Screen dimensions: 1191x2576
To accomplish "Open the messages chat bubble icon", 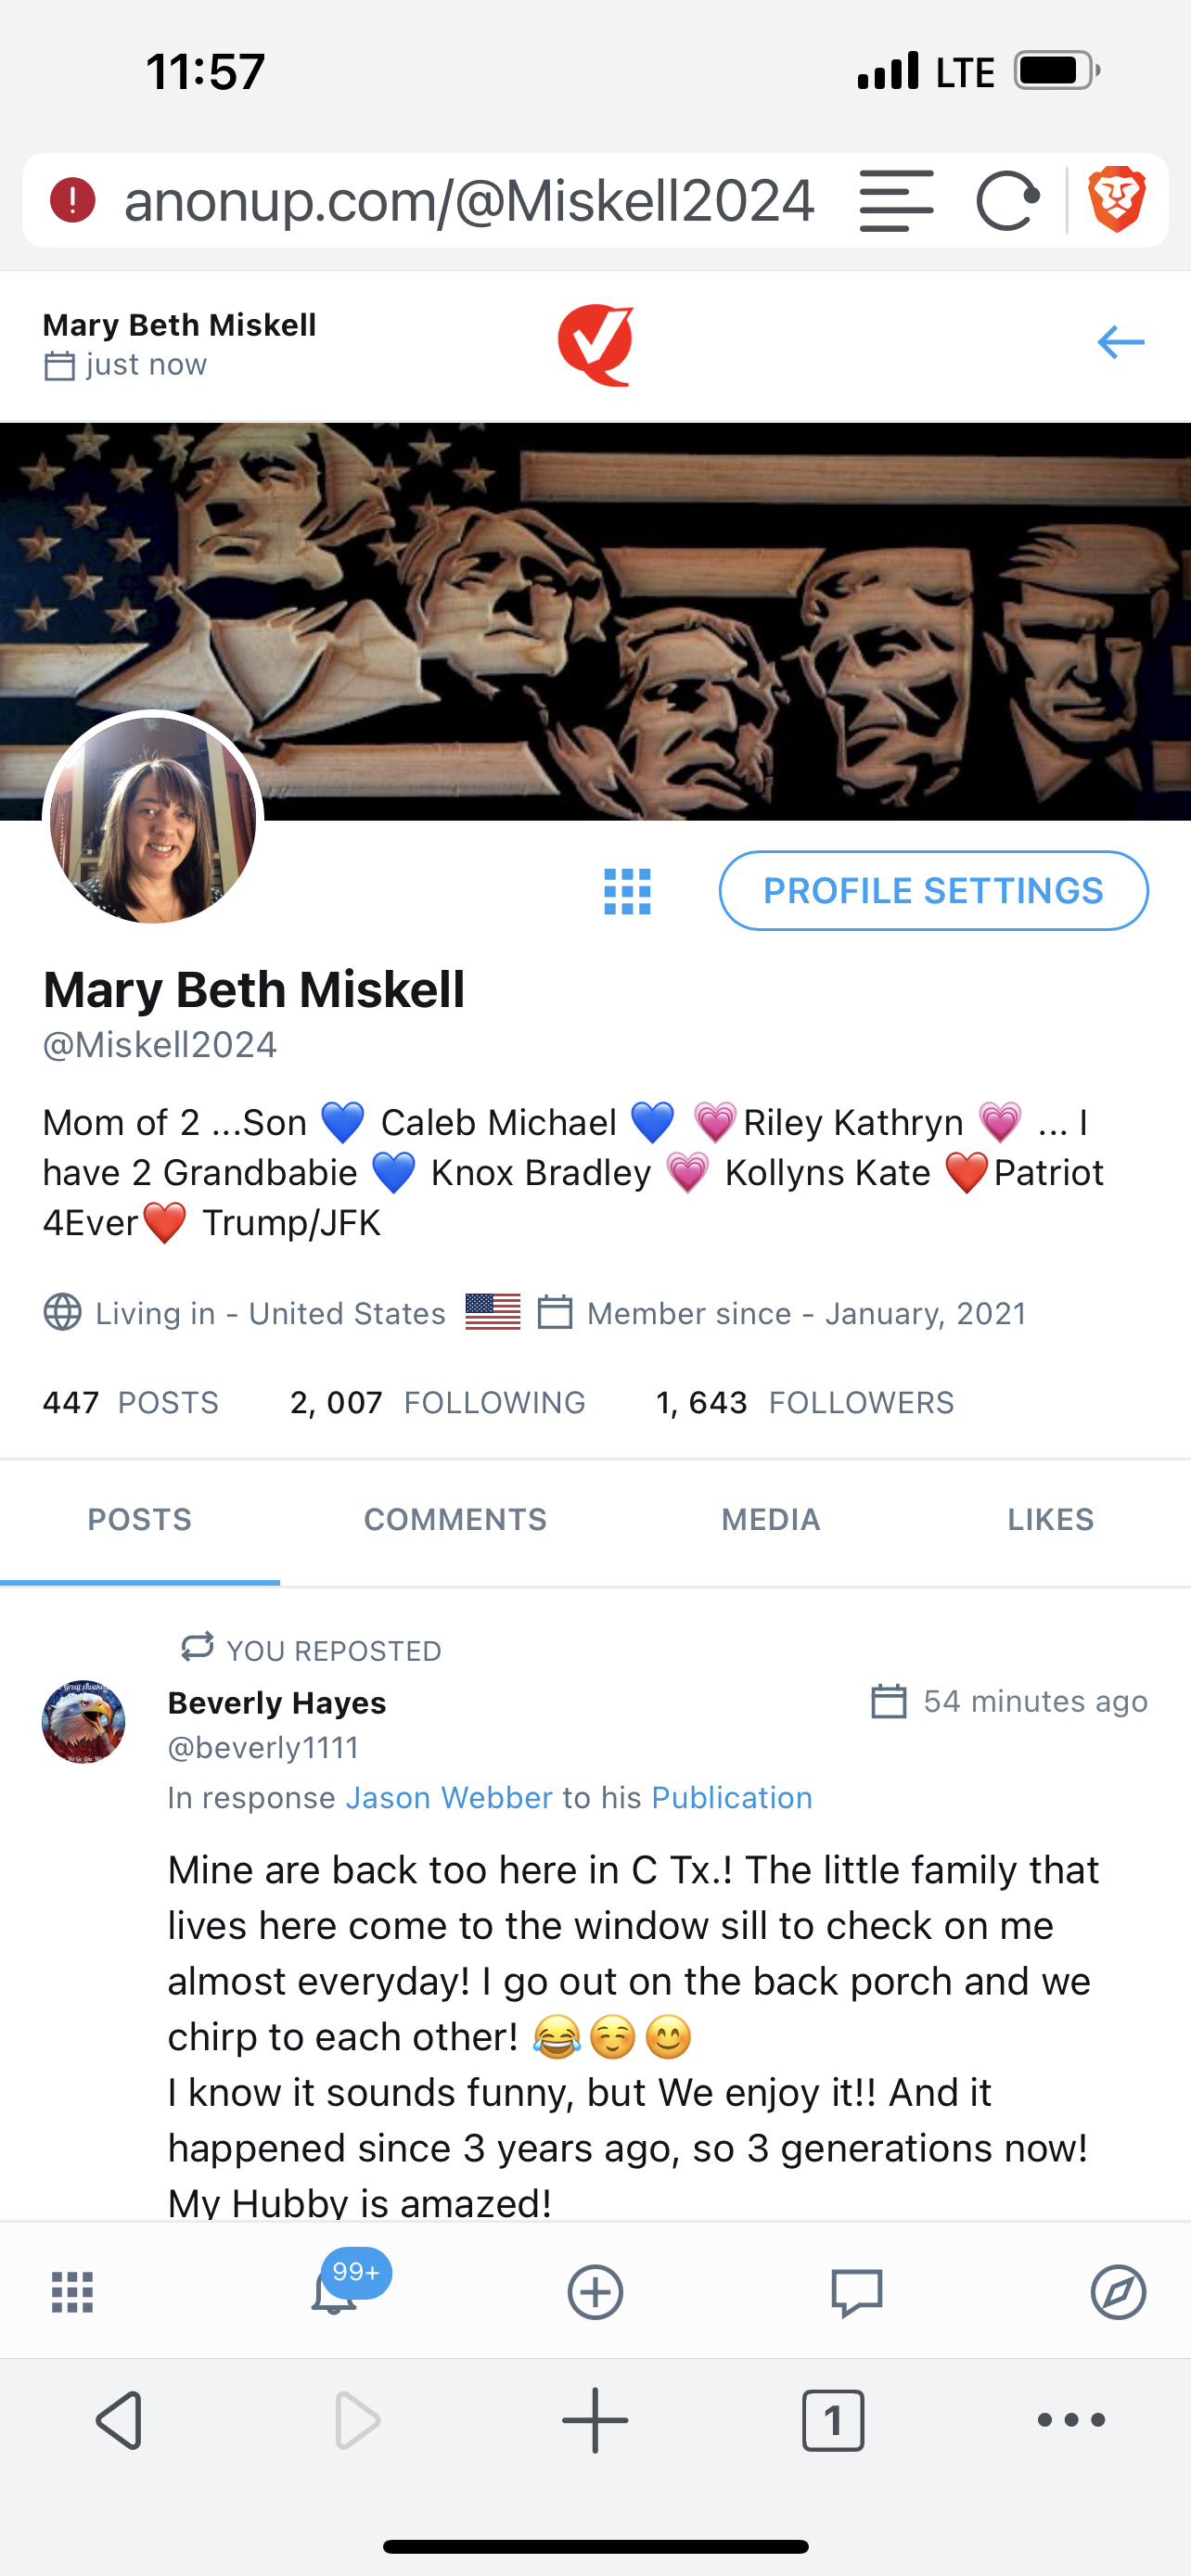I will pos(856,2291).
